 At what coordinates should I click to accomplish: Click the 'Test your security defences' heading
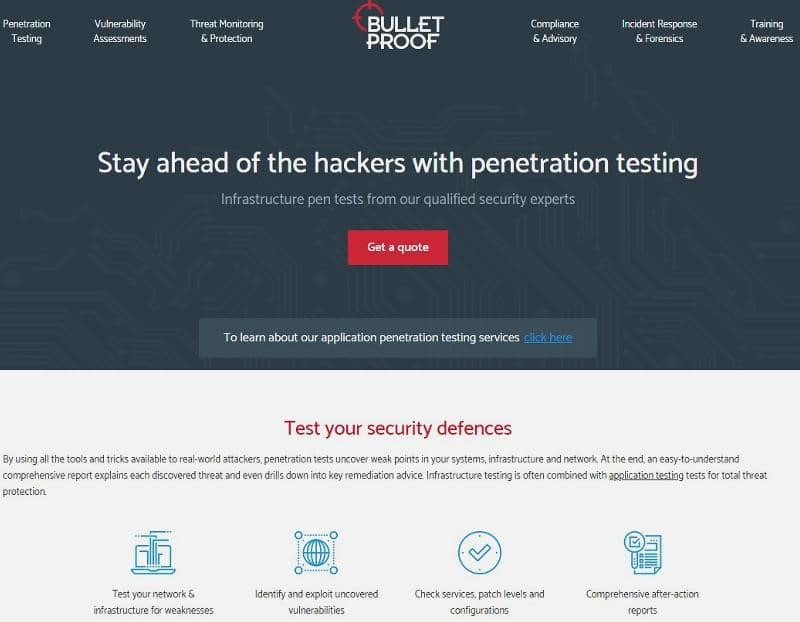tap(398, 429)
